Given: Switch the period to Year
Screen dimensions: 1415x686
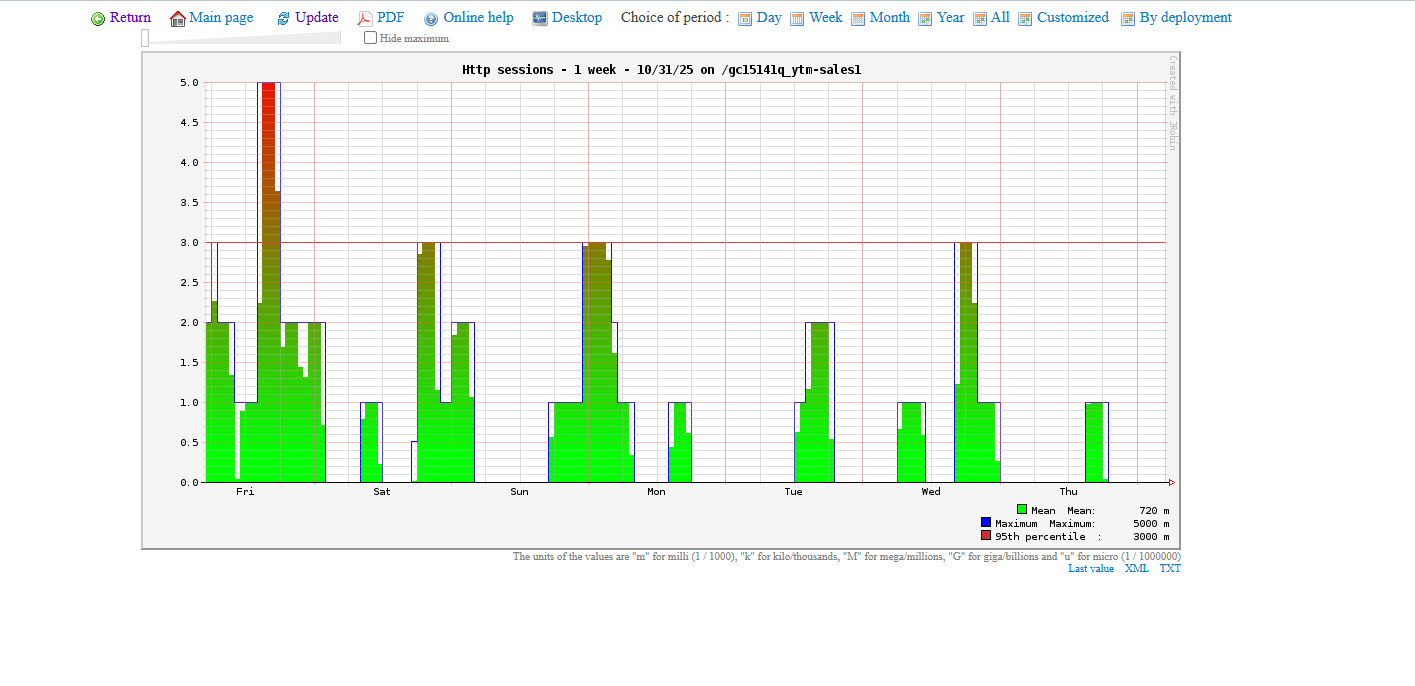Looking at the screenshot, I should 950,18.
